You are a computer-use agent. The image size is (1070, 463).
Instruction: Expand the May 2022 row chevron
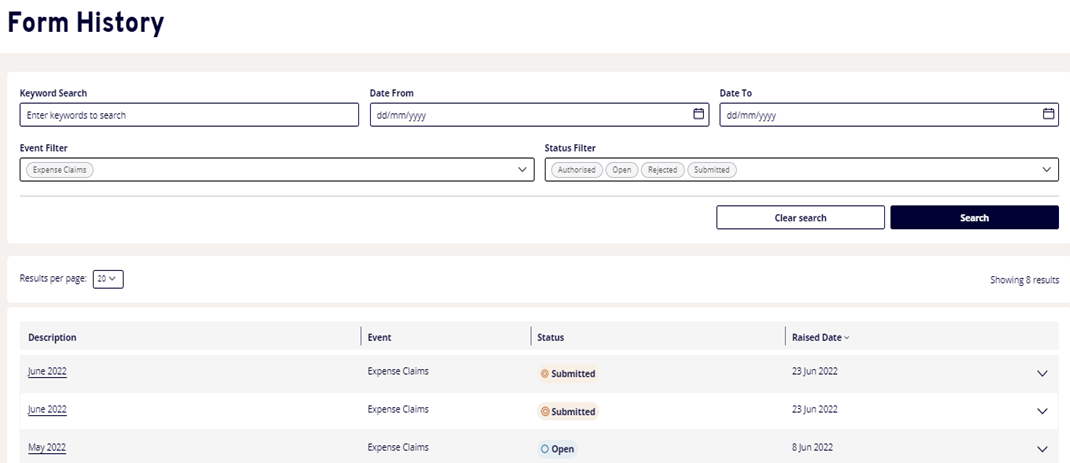click(x=1042, y=449)
